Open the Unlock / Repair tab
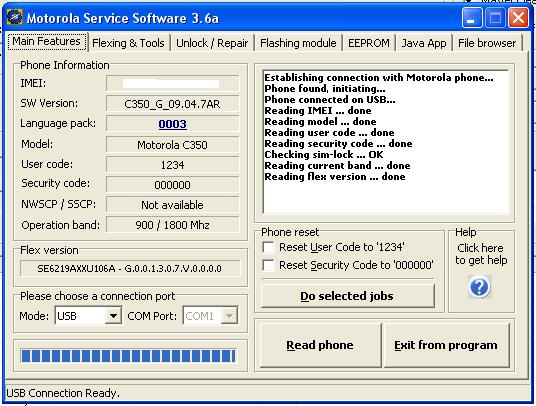 [x=212, y=43]
